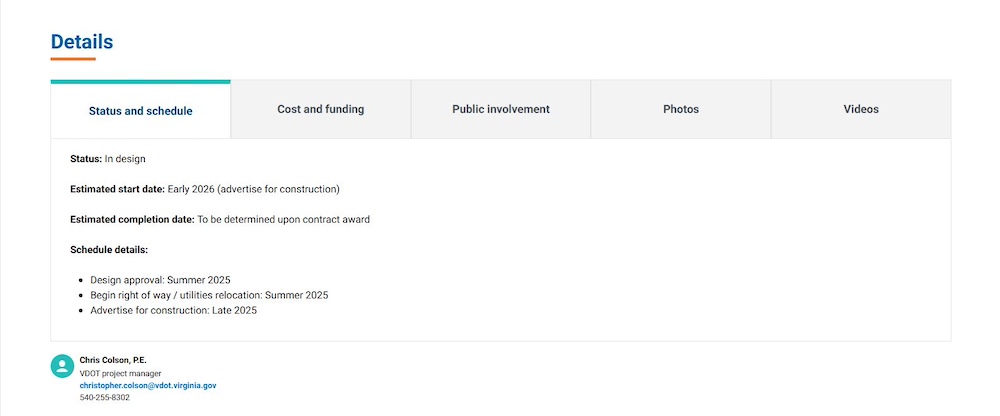Click the Estimated start date line

205,189
